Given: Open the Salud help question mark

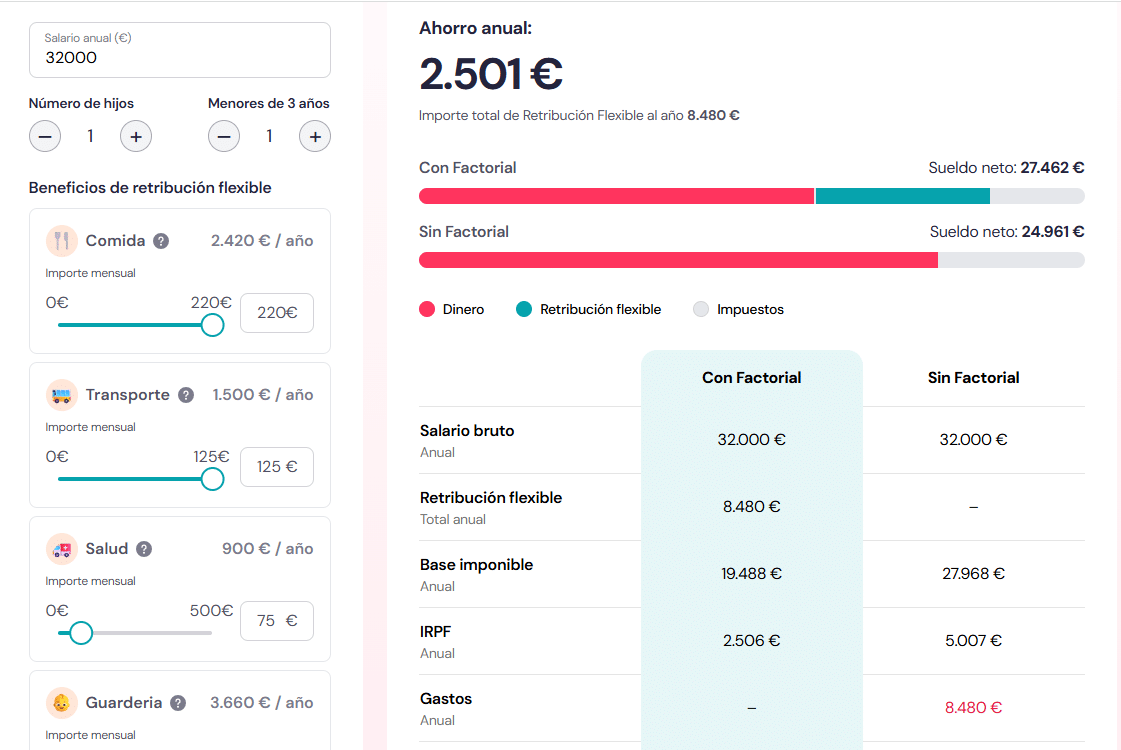Looking at the screenshot, I should 144,549.
